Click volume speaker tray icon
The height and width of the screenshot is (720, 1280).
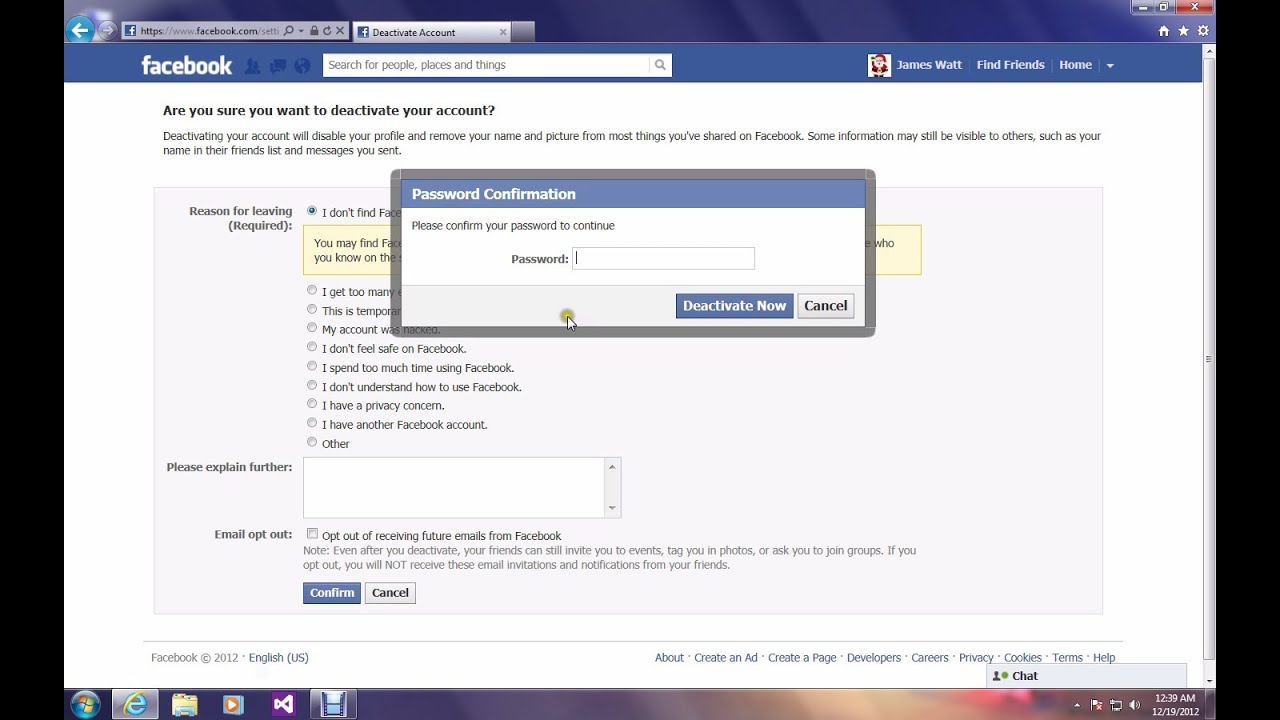(1135, 705)
